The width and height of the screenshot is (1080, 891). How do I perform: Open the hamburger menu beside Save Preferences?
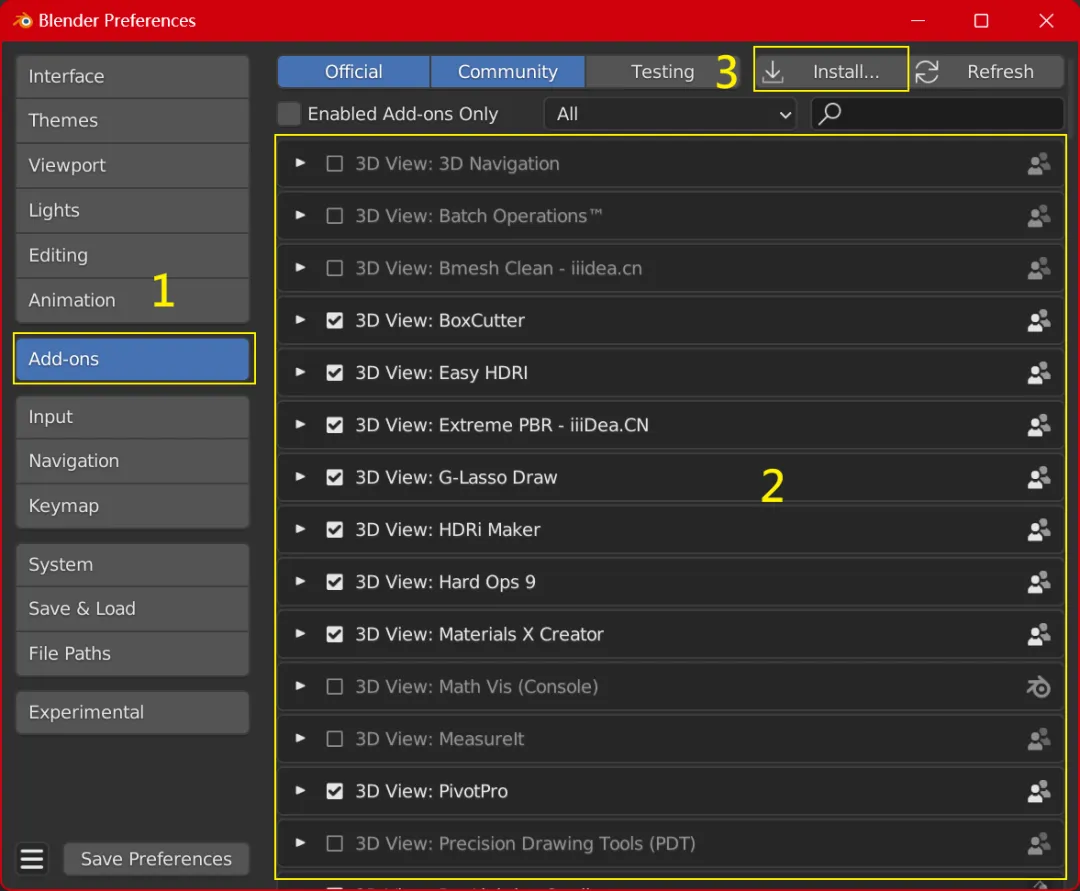click(x=32, y=859)
